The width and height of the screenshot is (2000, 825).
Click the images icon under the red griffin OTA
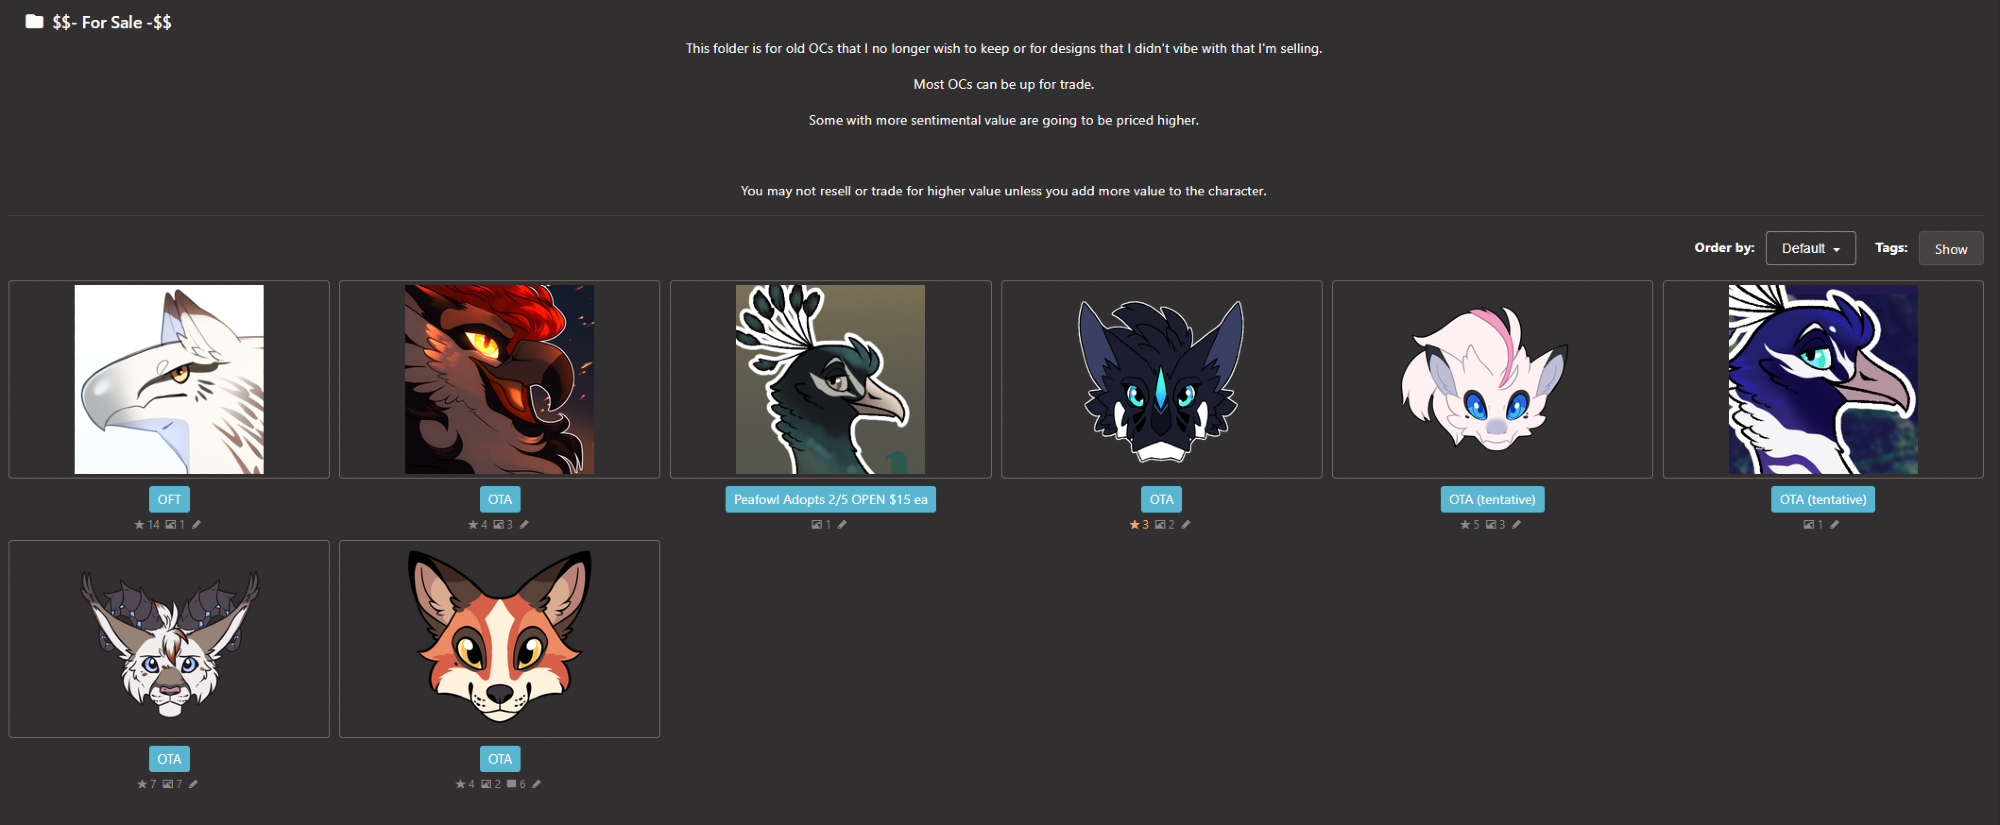(x=498, y=525)
